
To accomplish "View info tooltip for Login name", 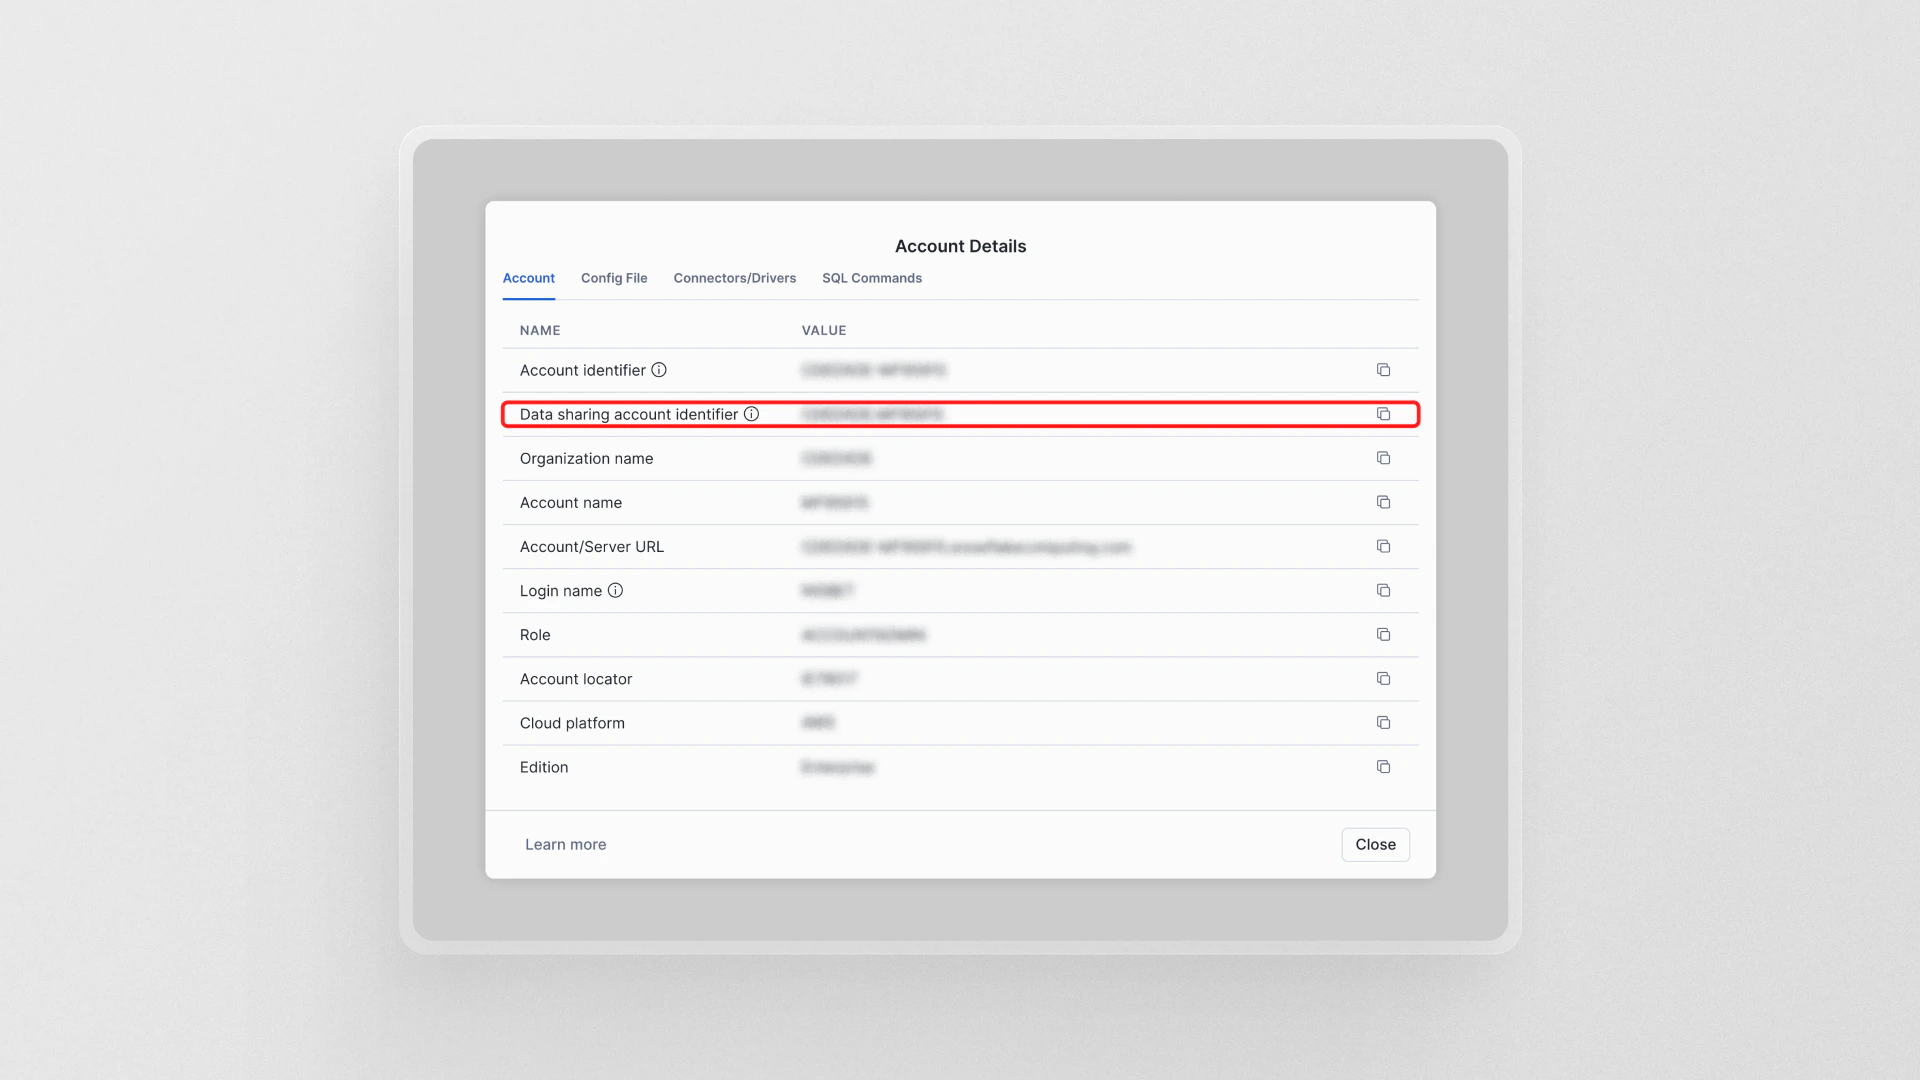I will tap(616, 590).
